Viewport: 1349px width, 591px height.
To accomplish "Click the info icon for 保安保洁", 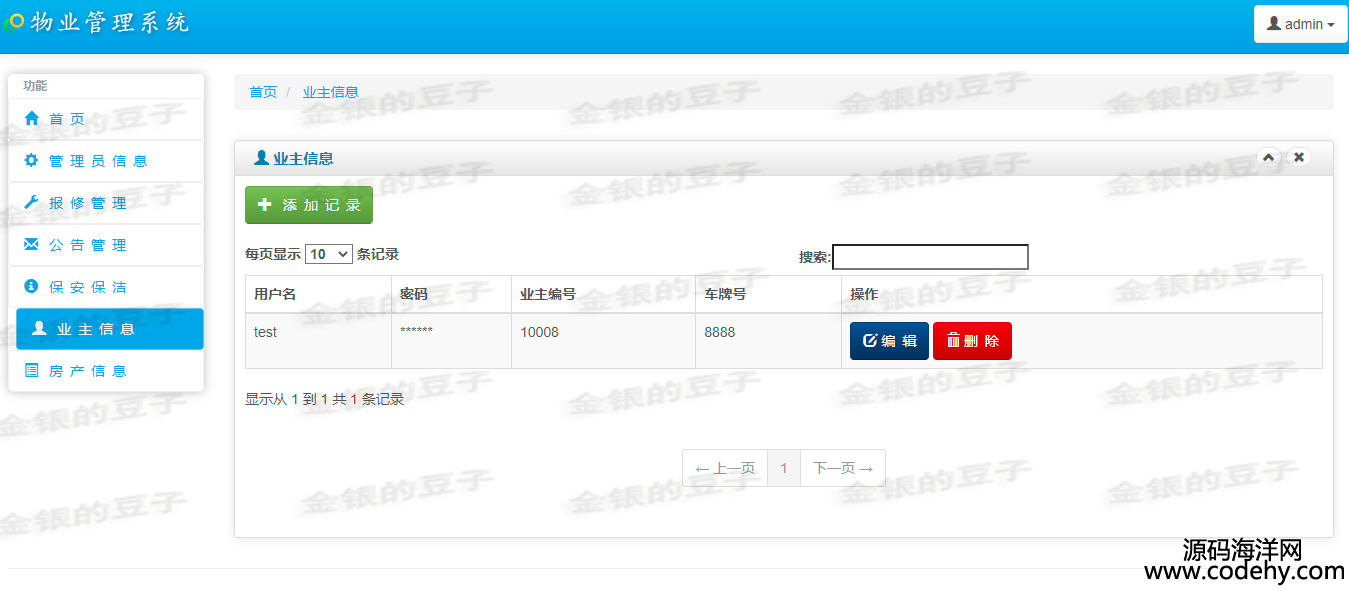I will click(32, 287).
